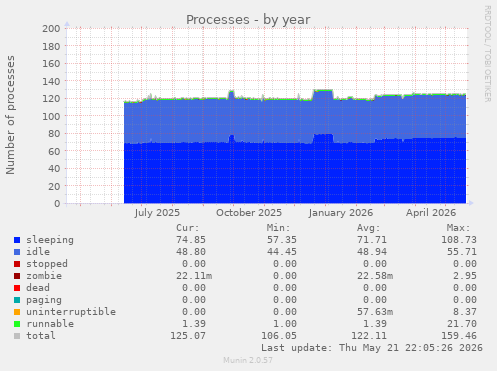Click the 'Munin 2.0.57' version text
Viewport: 497px width, 371px height.
click(x=248, y=360)
